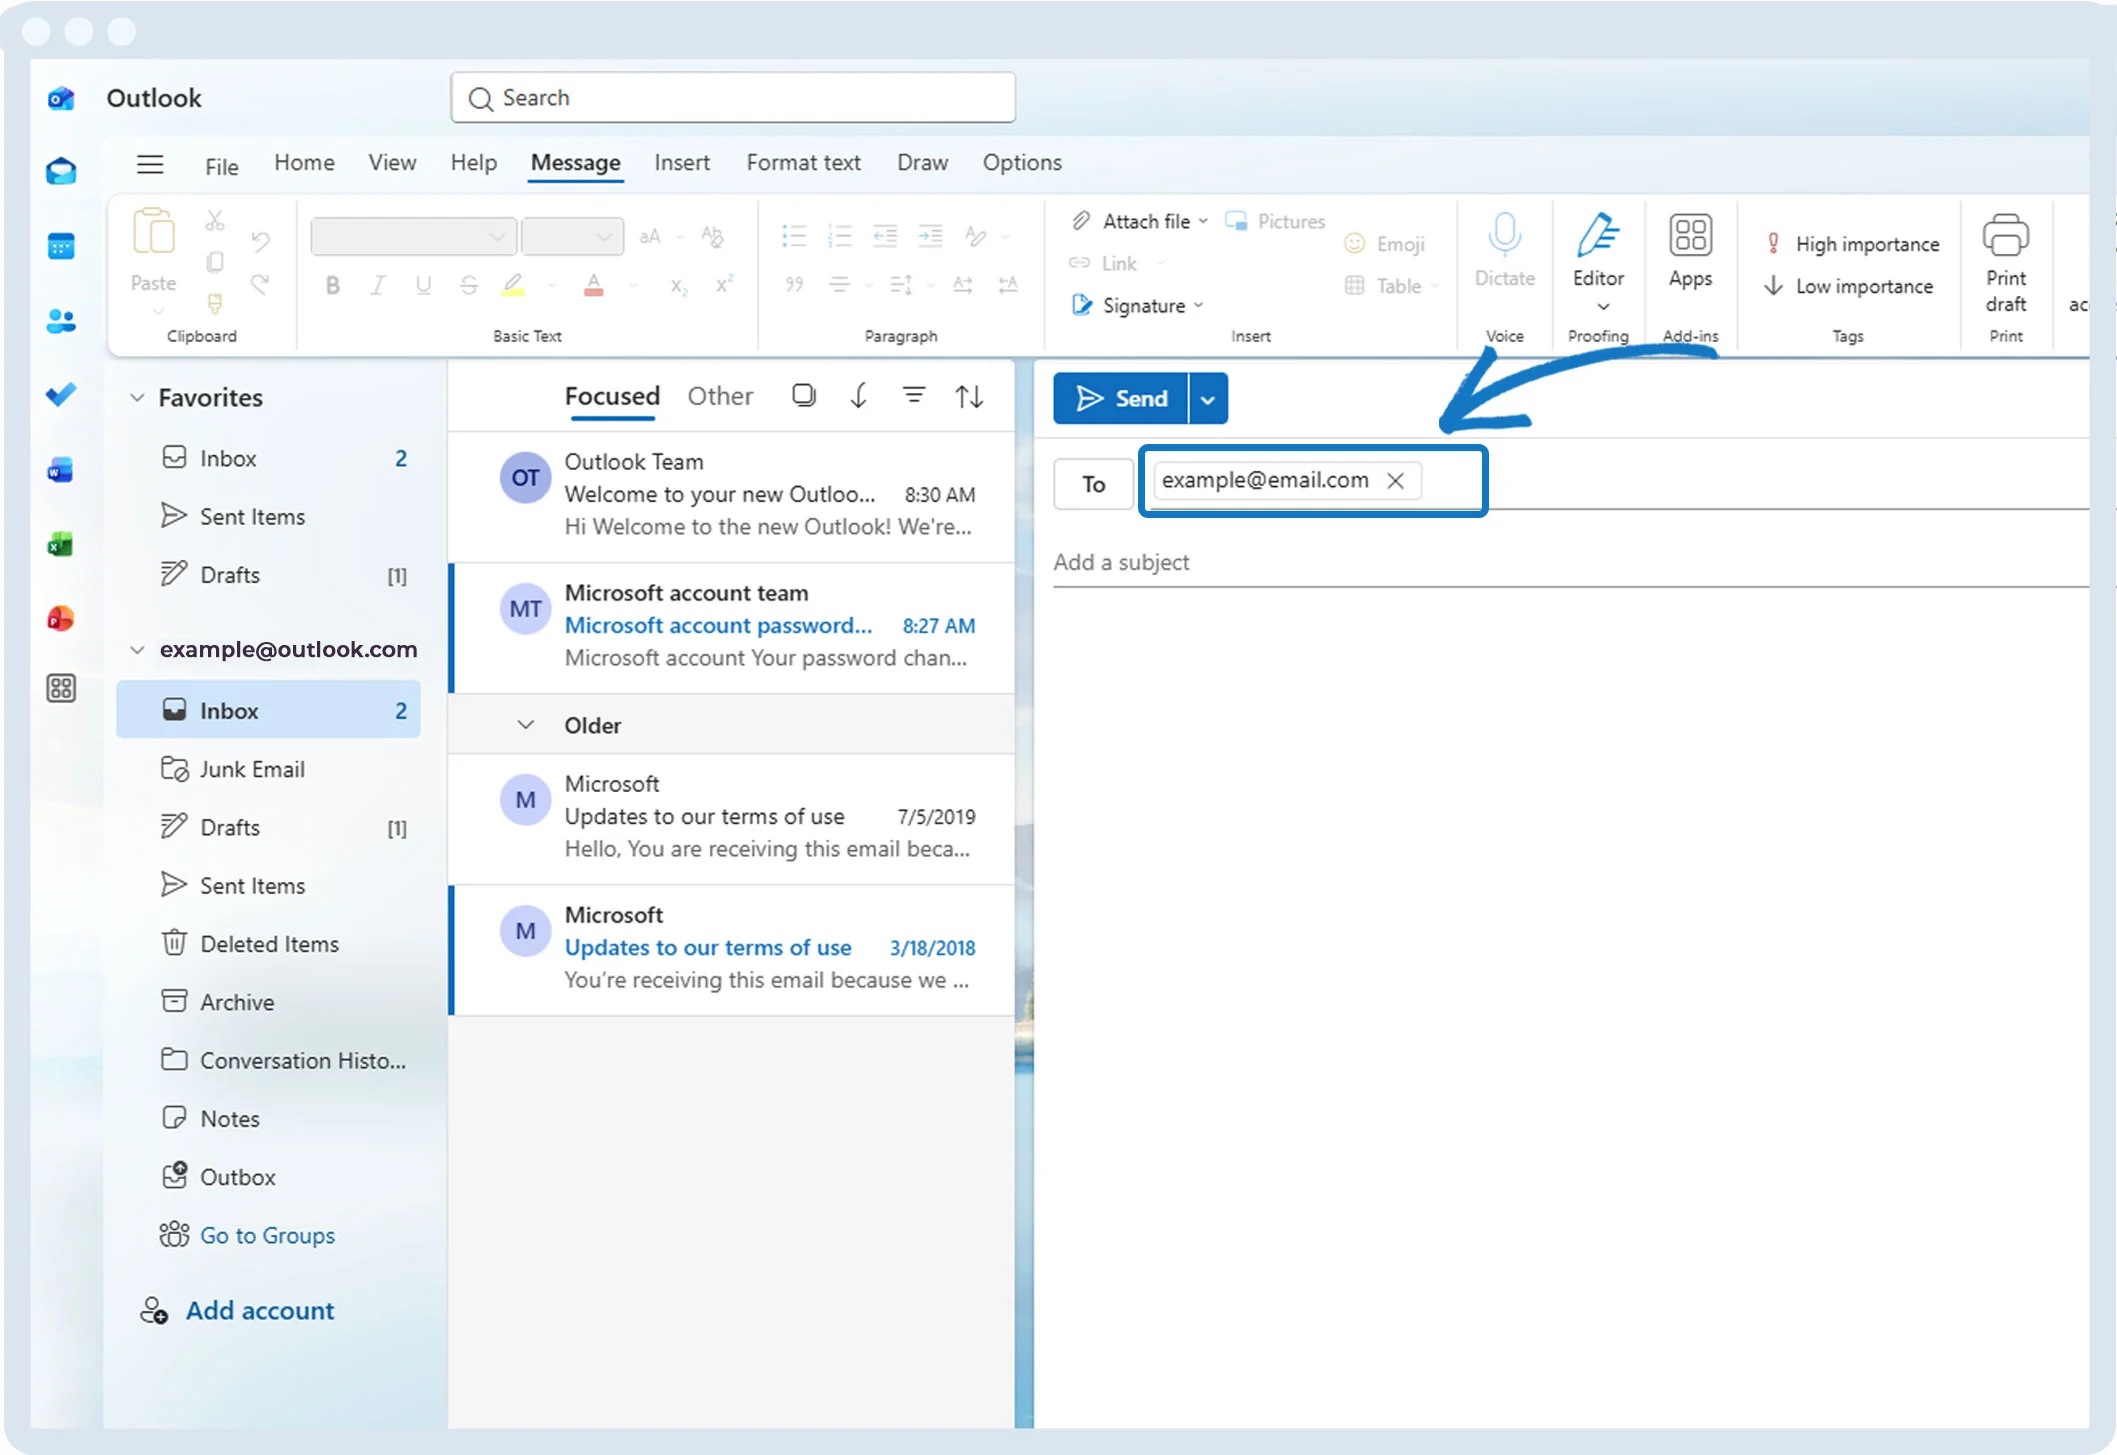Viewport: 2117px width, 1455px height.
Task: Toggle Italic formatting
Action: pos(378,286)
